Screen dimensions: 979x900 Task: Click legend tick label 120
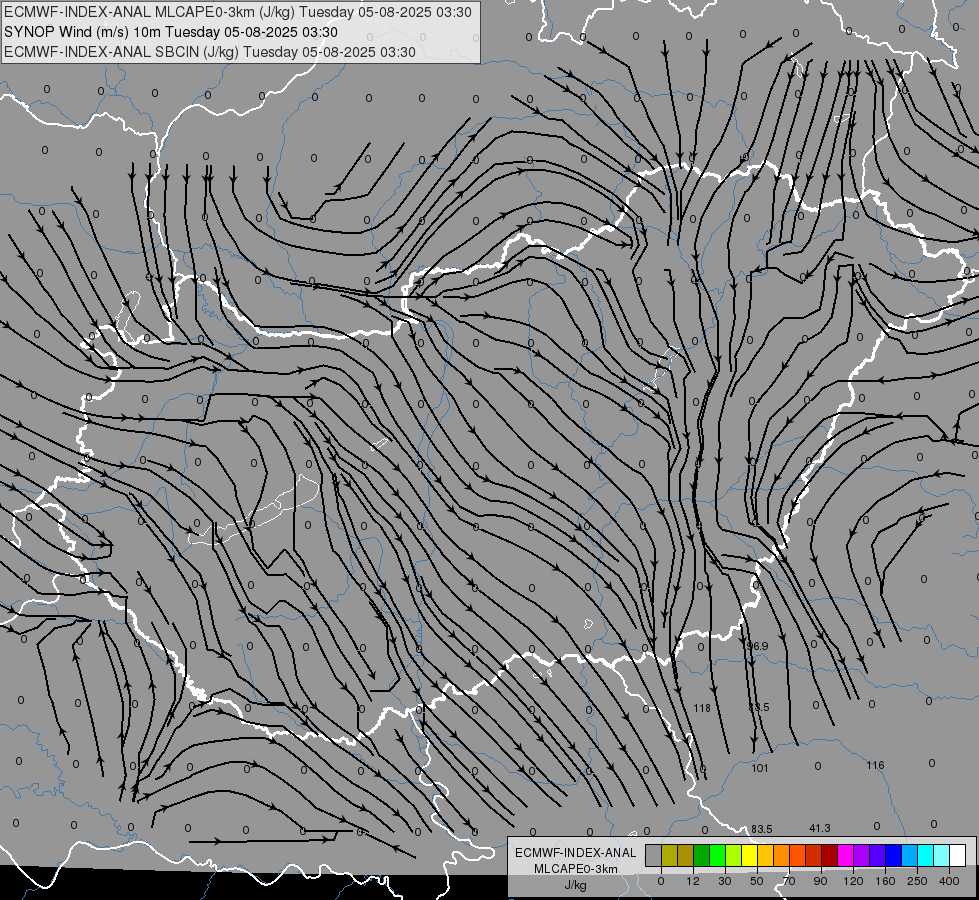pos(854,881)
